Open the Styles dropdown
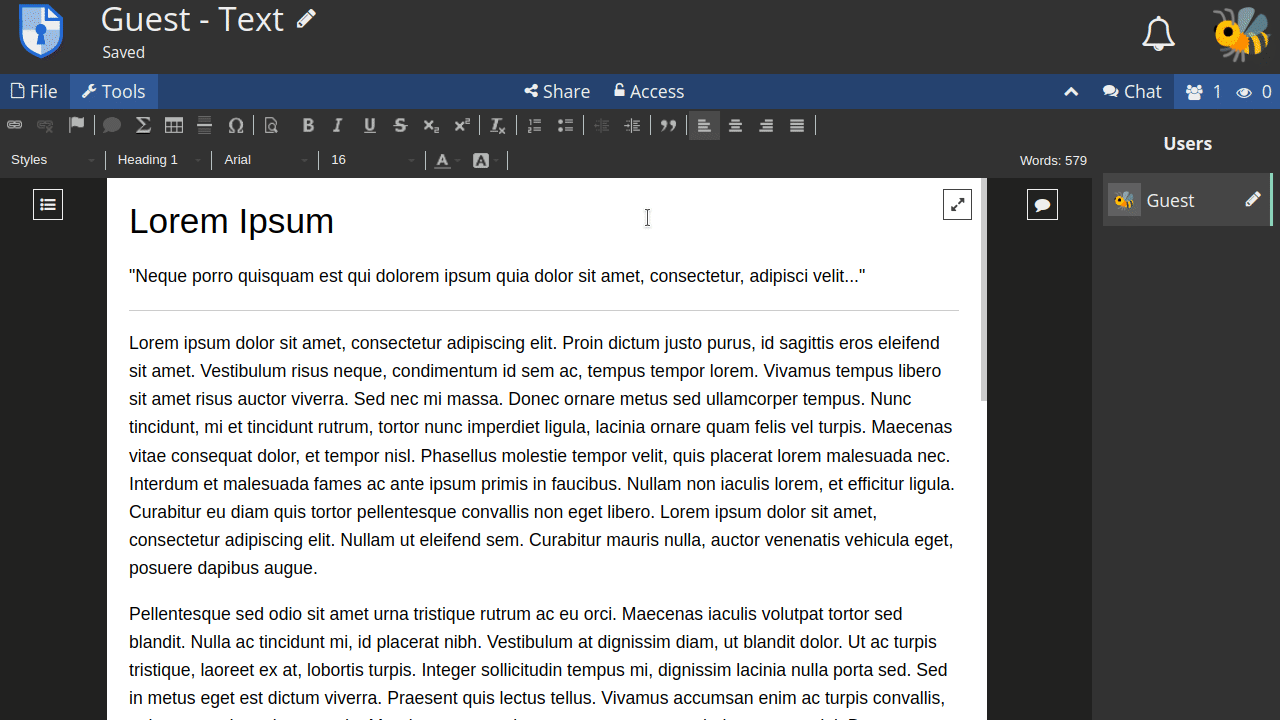Viewport: 1280px width, 720px height. [52, 160]
